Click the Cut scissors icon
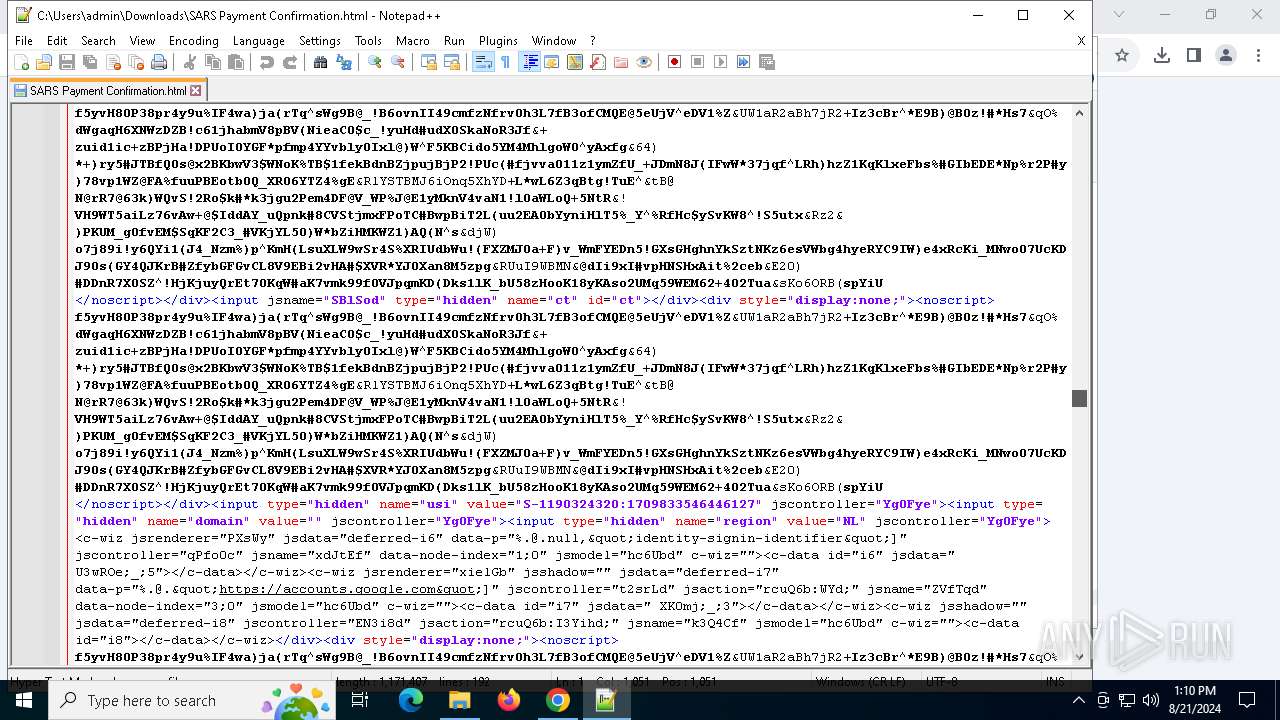This screenshot has height=720, width=1280. click(x=190, y=62)
